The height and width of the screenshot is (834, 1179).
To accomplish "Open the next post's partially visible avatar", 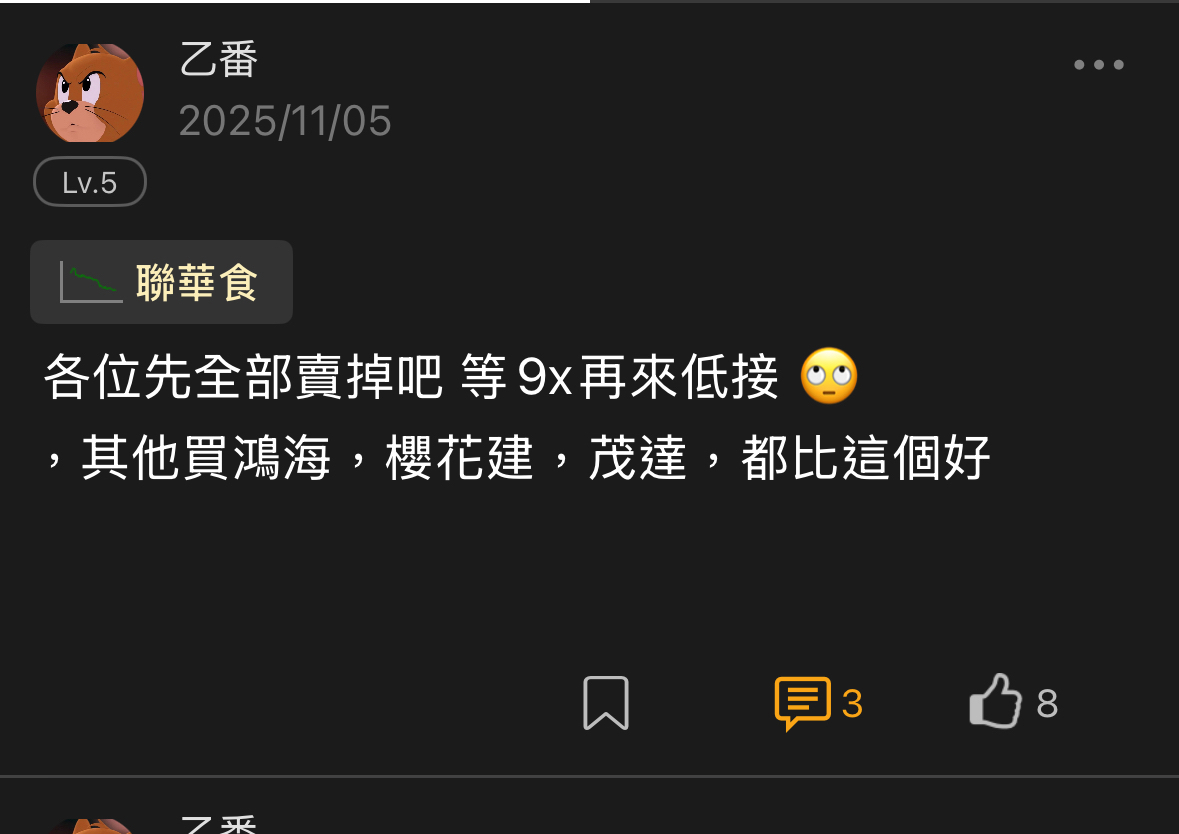I will (89, 826).
